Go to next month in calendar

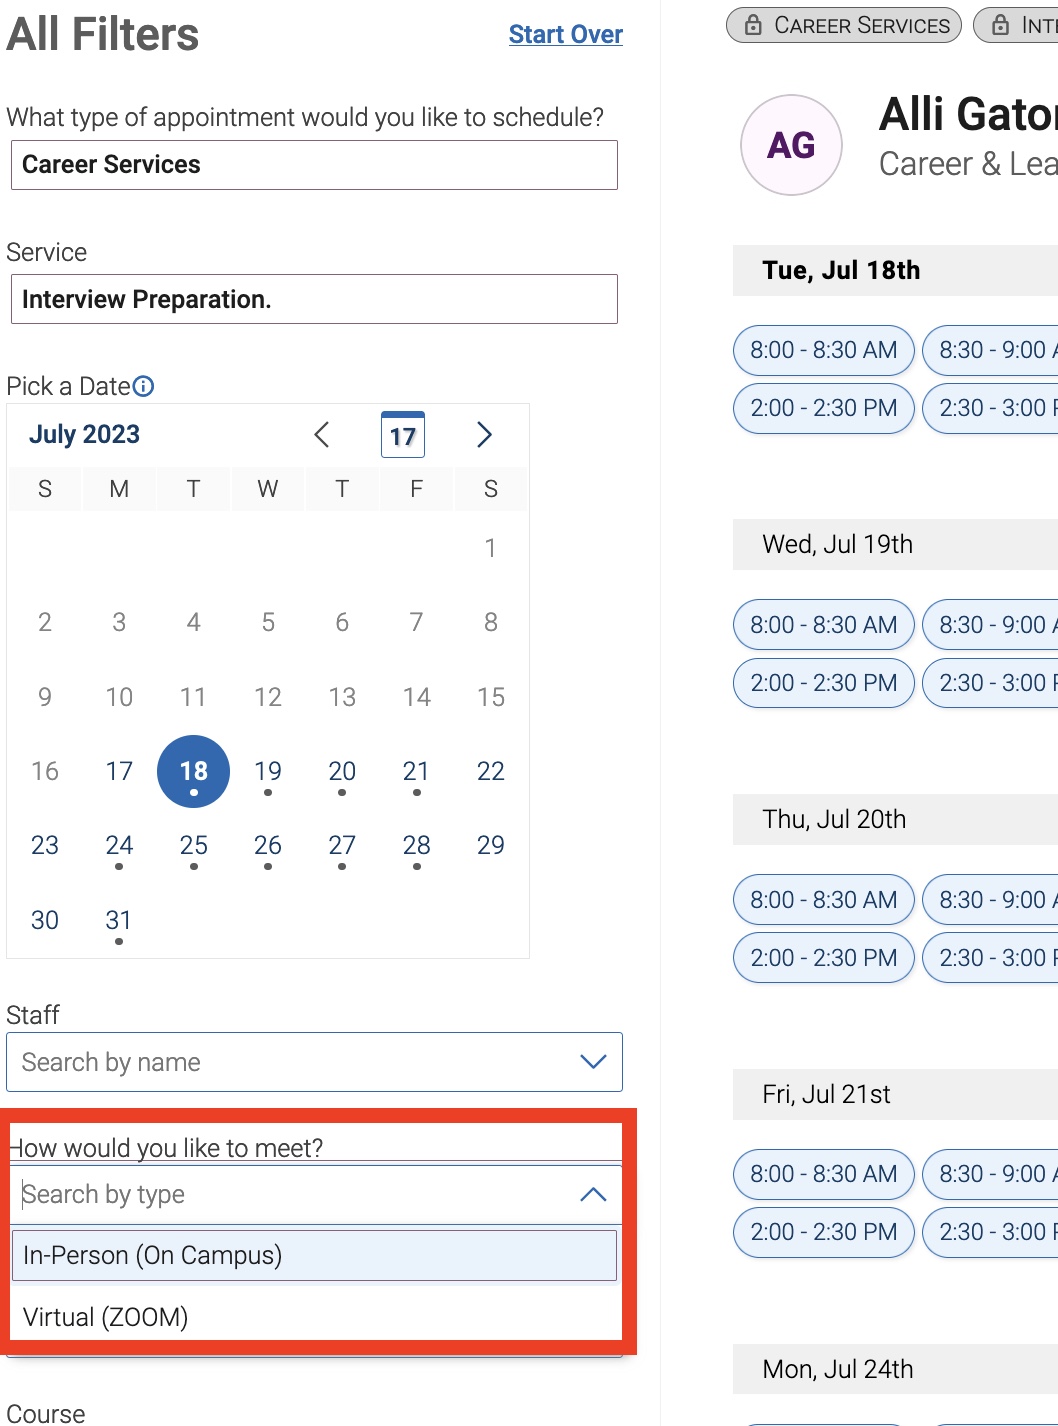[x=484, y=435]
